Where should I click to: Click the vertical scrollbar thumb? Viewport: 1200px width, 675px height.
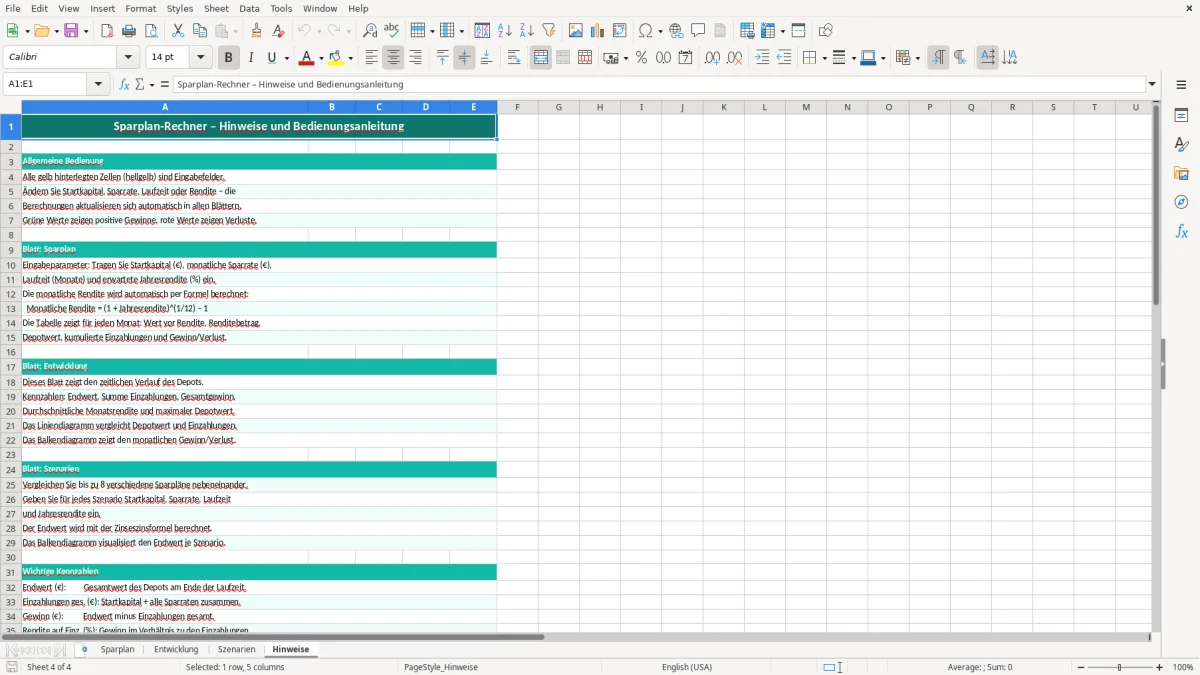[x=1156, y=205]
